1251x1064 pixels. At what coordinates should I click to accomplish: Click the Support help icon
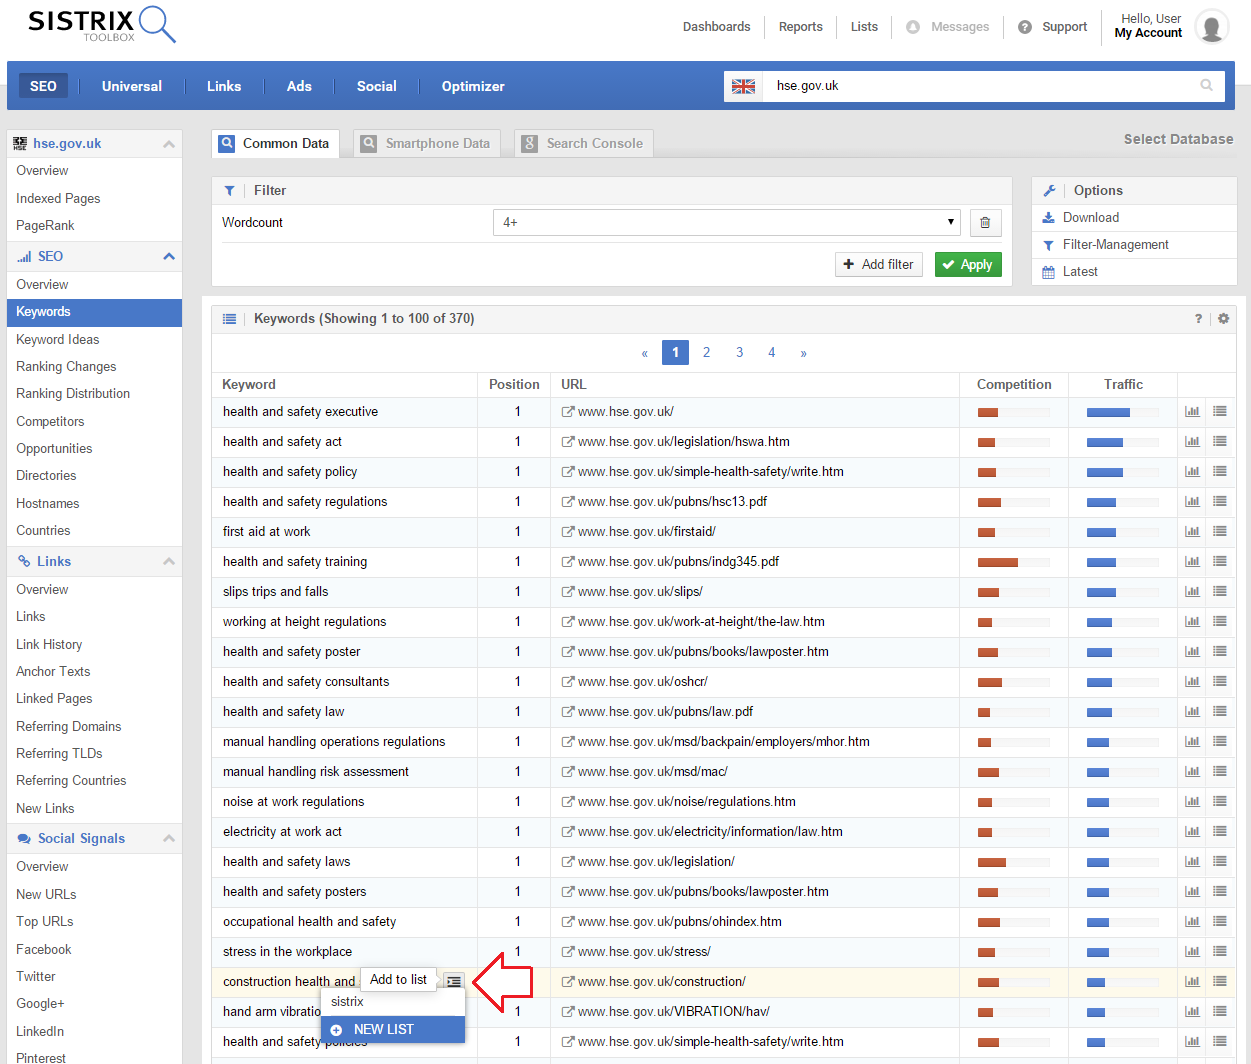click(1025, 27)
